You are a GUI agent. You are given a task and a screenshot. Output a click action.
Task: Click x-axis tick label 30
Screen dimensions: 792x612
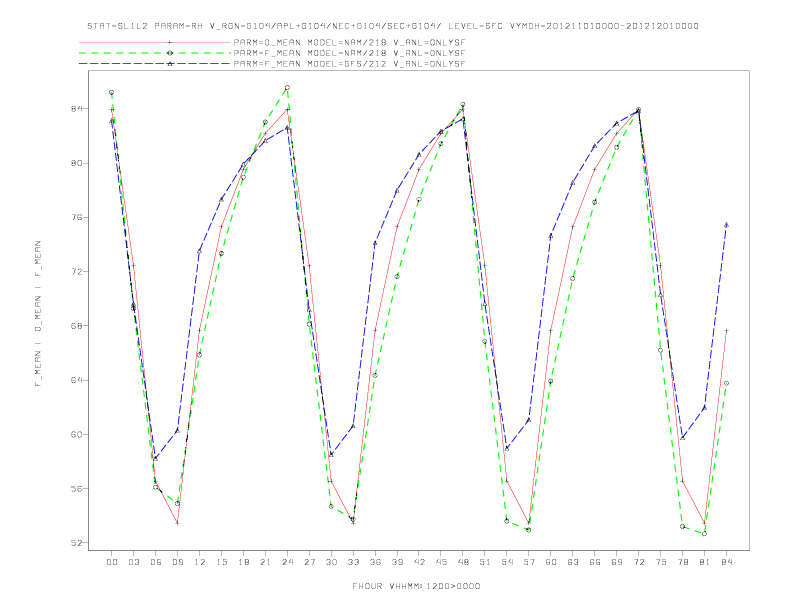331,562
